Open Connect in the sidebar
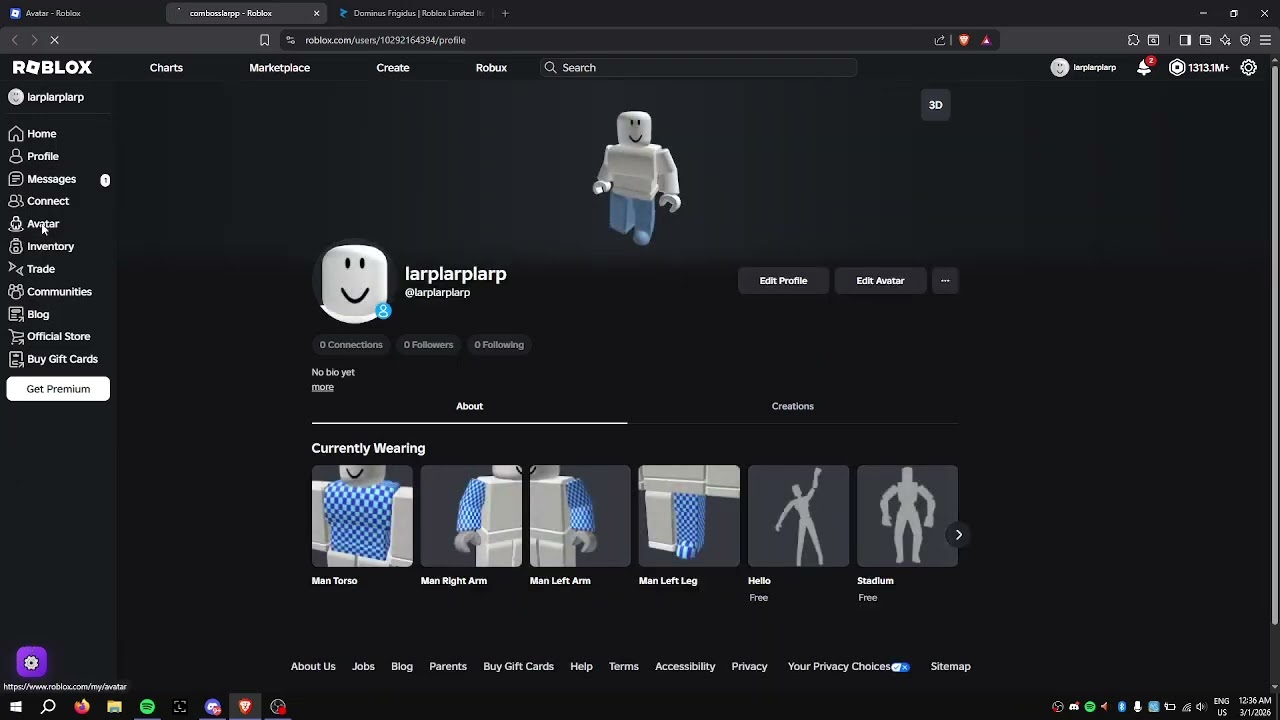1280x720 pixels. pyautogui.click(x=47, y=201)
